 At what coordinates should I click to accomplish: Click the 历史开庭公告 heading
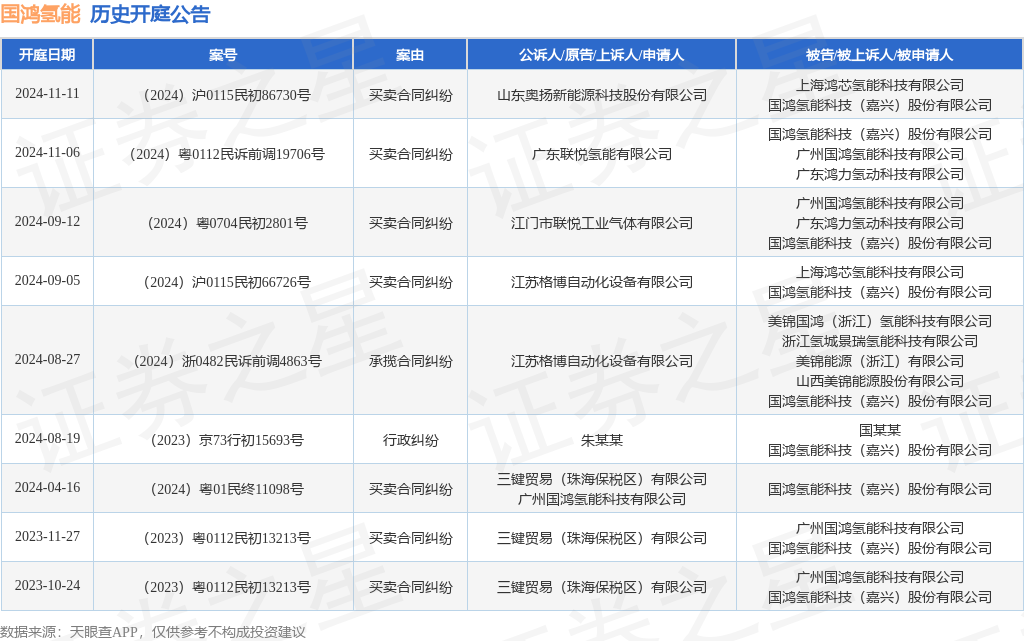click(150, 14)
